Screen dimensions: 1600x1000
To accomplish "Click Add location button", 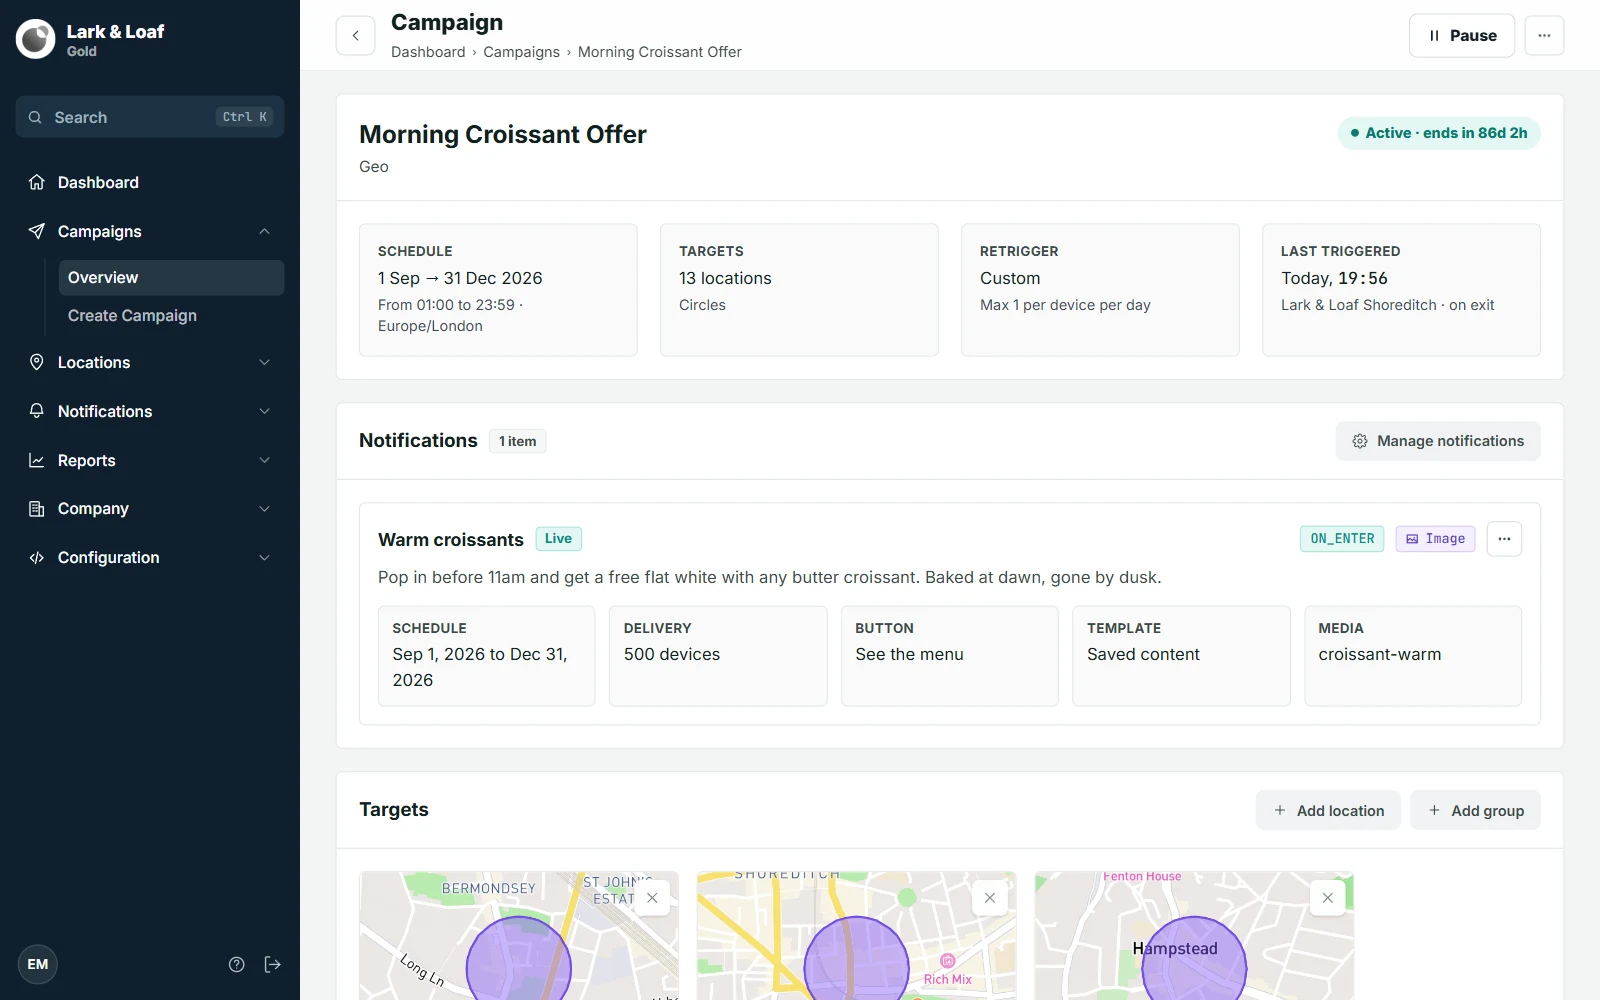I will point(1328,811).
